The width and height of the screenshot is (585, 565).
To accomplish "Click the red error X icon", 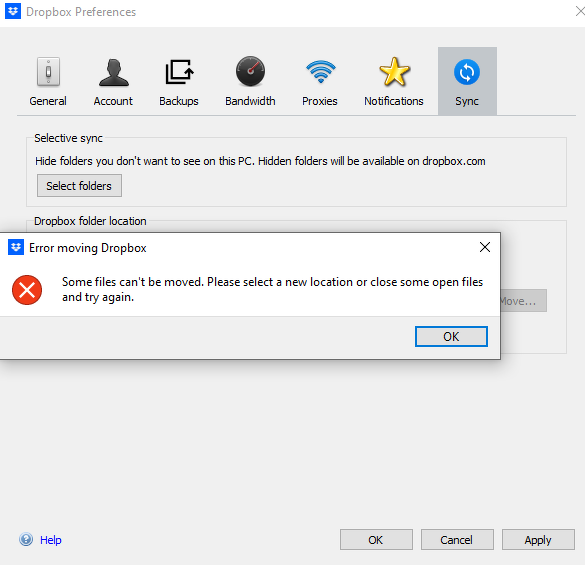I will click(27, 290).
